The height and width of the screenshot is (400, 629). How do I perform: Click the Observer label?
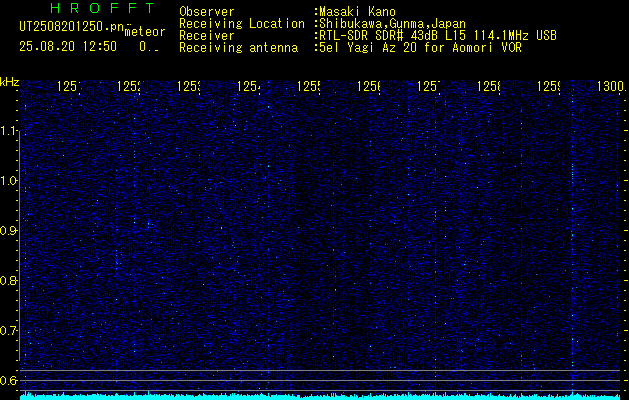[207, 12]
